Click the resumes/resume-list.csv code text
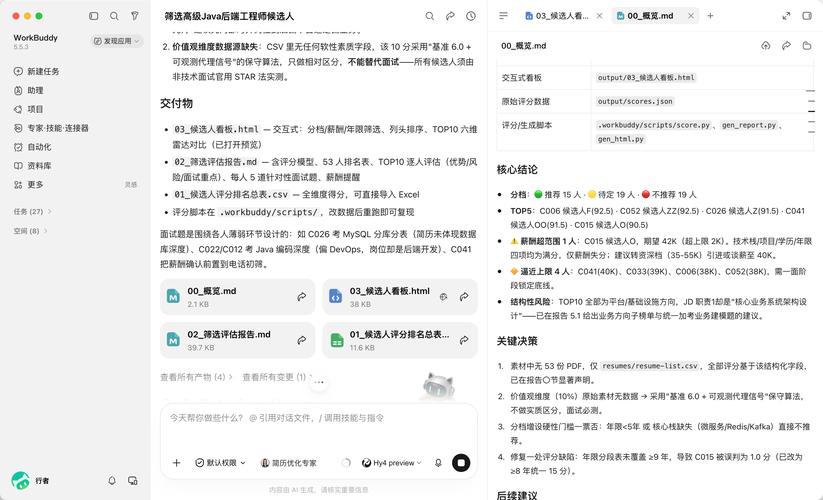Viewport: 823px width, 500px height. point(650,366)
